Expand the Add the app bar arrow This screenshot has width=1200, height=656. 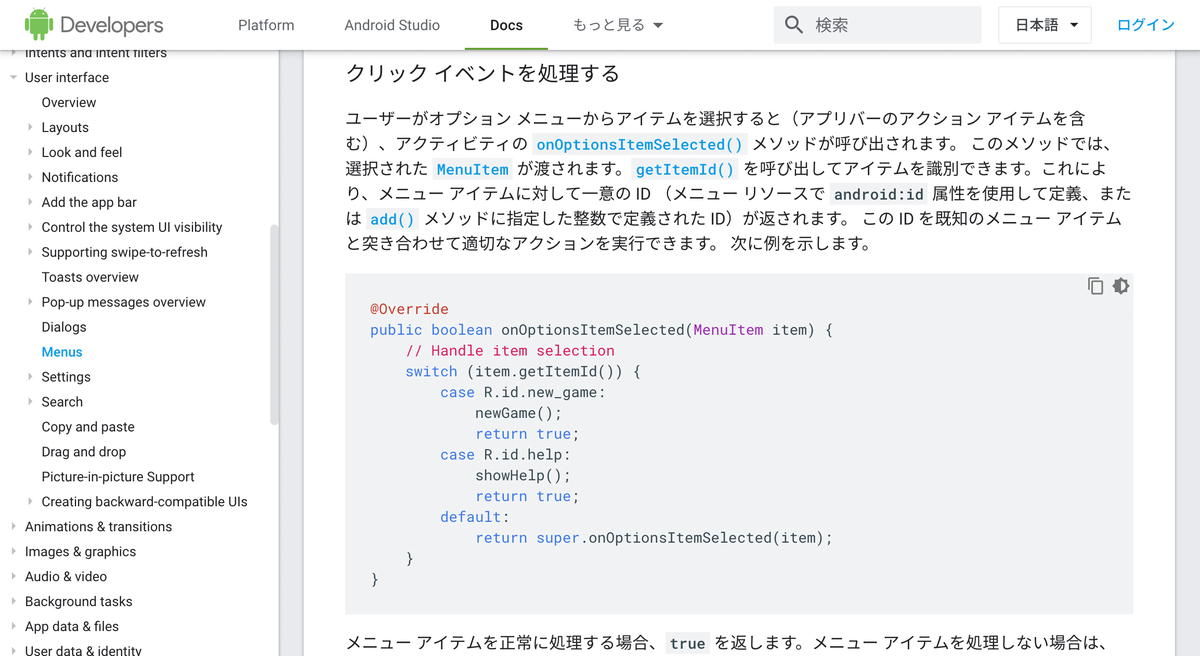click(x=30, y=202)
